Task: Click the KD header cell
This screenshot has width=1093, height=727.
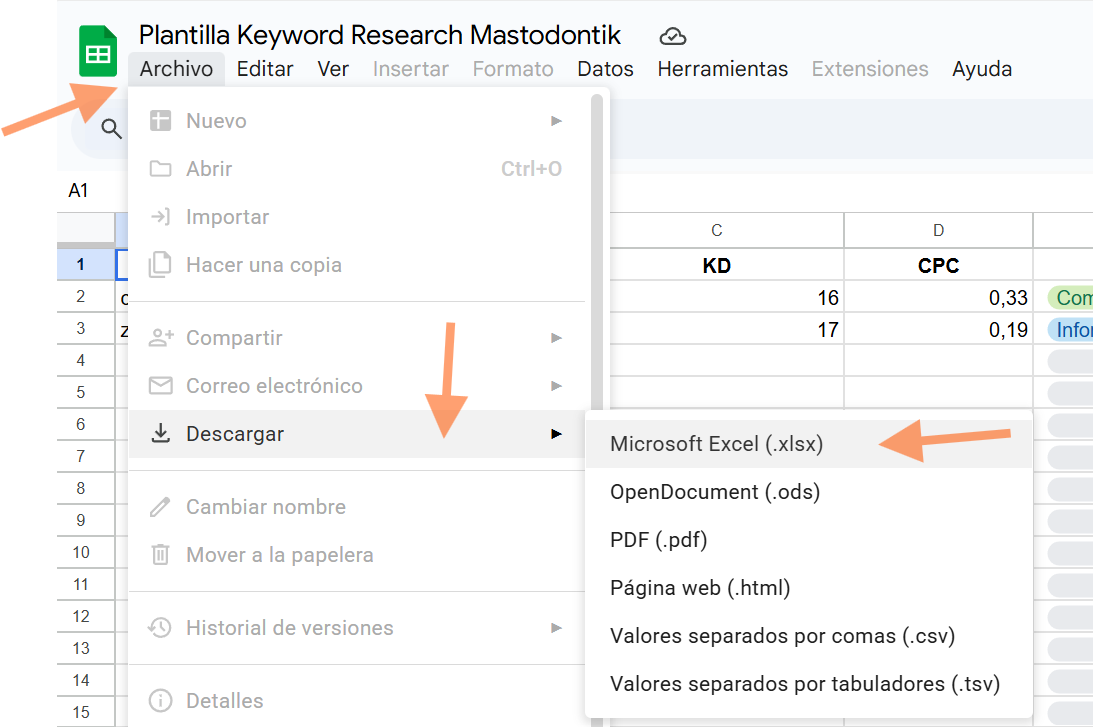Action: coord(727,266)
